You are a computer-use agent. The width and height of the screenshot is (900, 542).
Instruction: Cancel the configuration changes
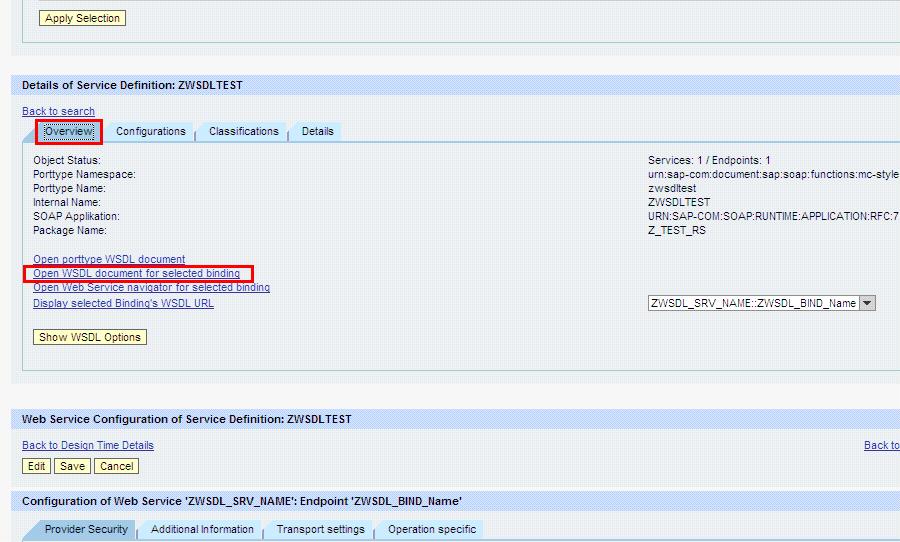pyautogui.click(x=117, y=466)
